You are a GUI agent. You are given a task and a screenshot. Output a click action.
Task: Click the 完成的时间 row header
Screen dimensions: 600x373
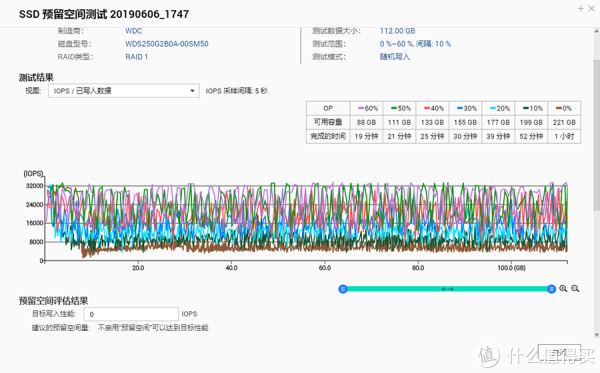click(328, 137)
